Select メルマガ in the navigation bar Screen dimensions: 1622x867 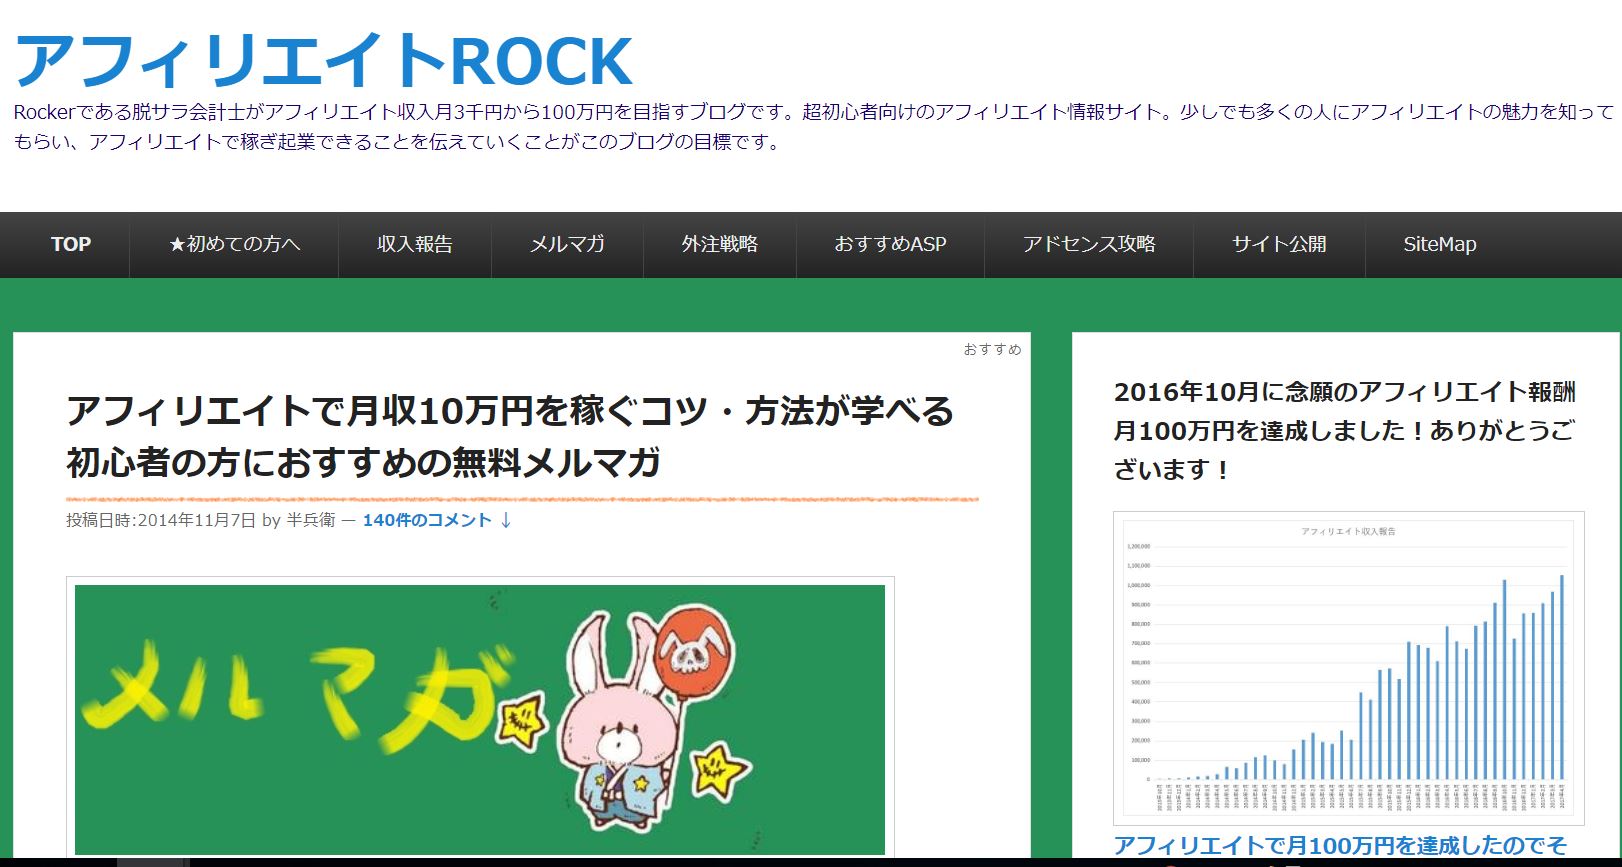(x=567, y=244)
